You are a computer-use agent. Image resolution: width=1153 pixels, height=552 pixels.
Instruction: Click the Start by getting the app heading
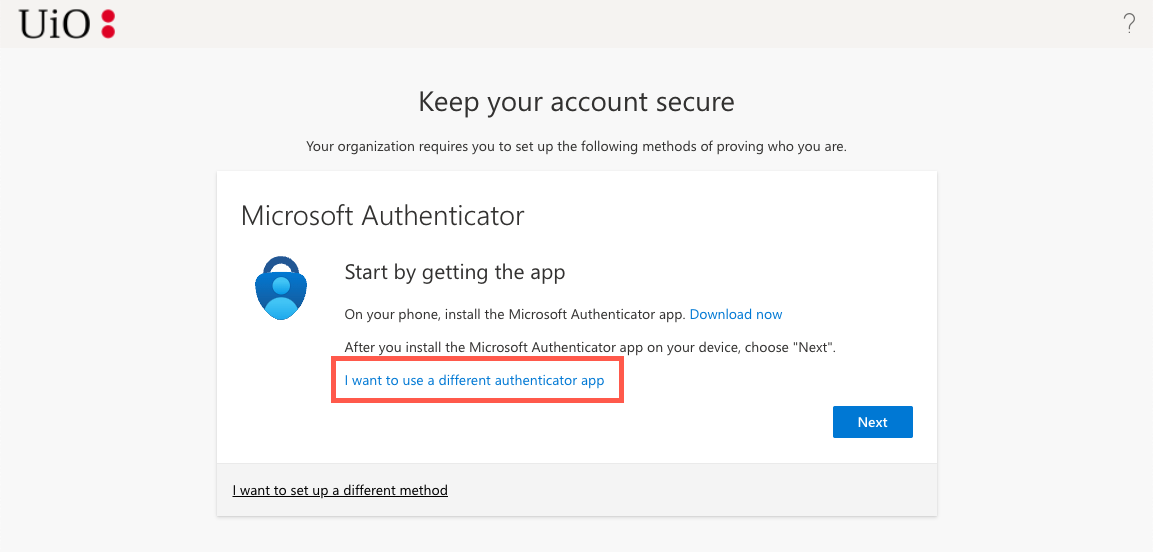click(x=454, y=273)
